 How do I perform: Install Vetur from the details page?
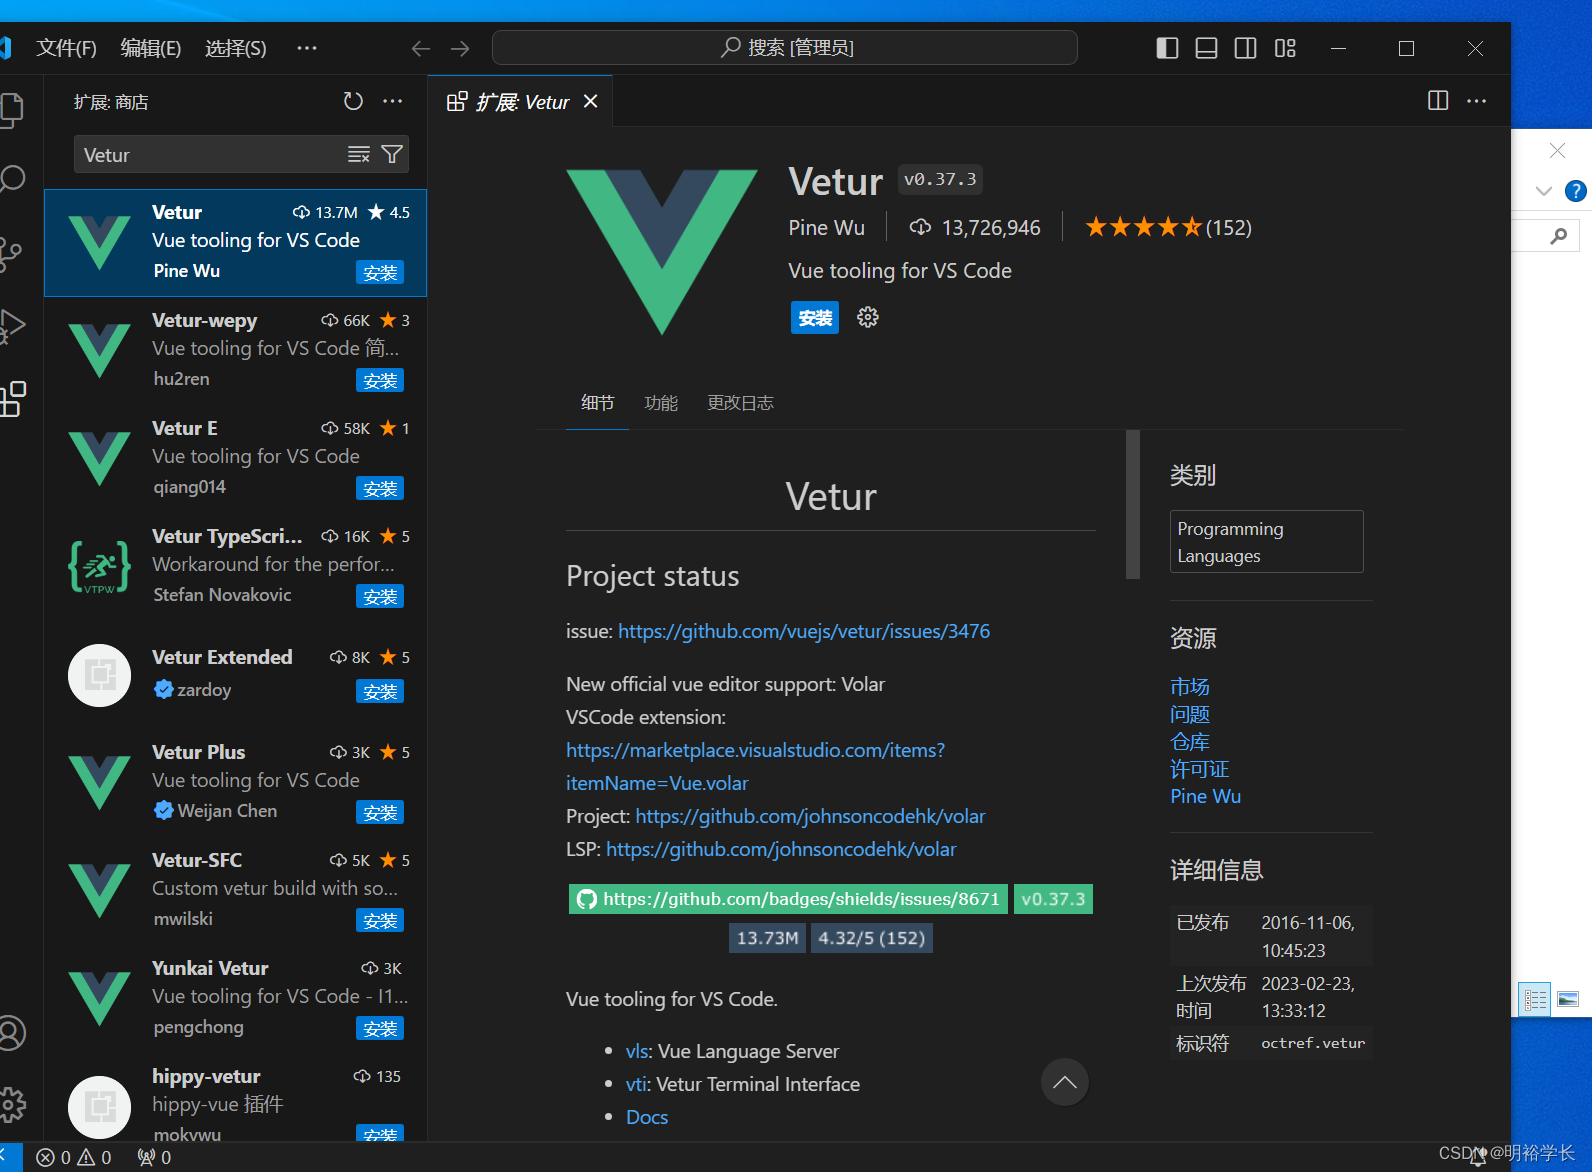815,318
